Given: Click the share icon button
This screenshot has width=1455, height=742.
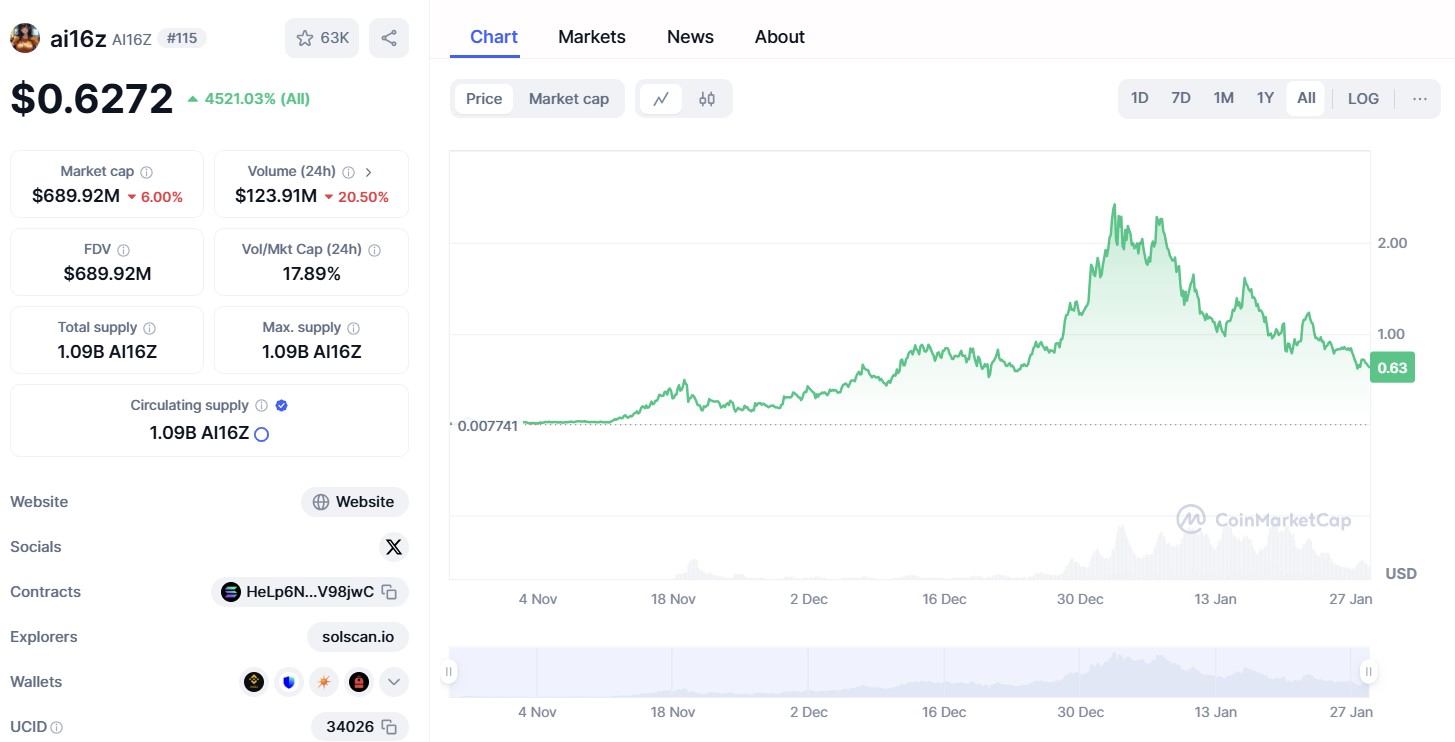Looking at the screenshot, I should [389, 38].
